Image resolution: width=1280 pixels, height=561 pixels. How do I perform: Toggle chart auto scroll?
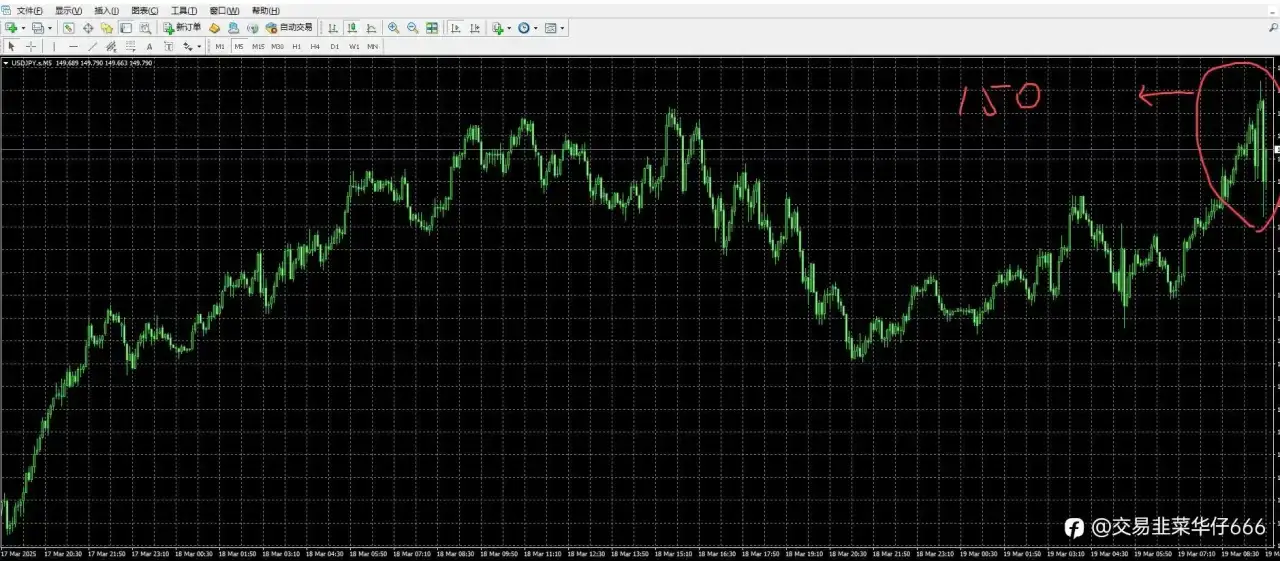click(455, 28)
